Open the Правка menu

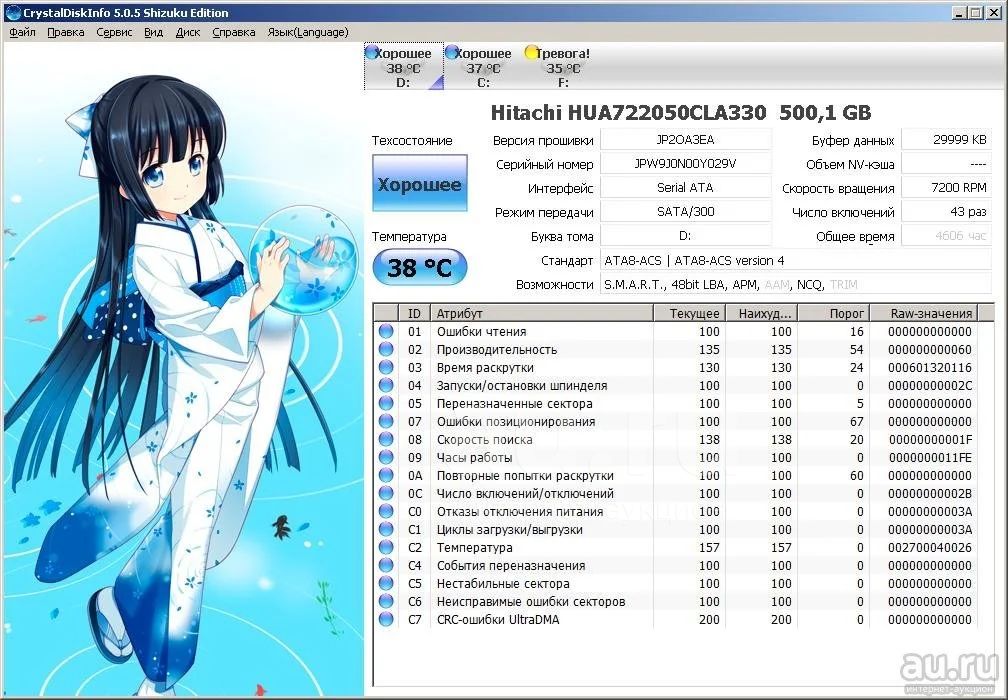point(66,32)
